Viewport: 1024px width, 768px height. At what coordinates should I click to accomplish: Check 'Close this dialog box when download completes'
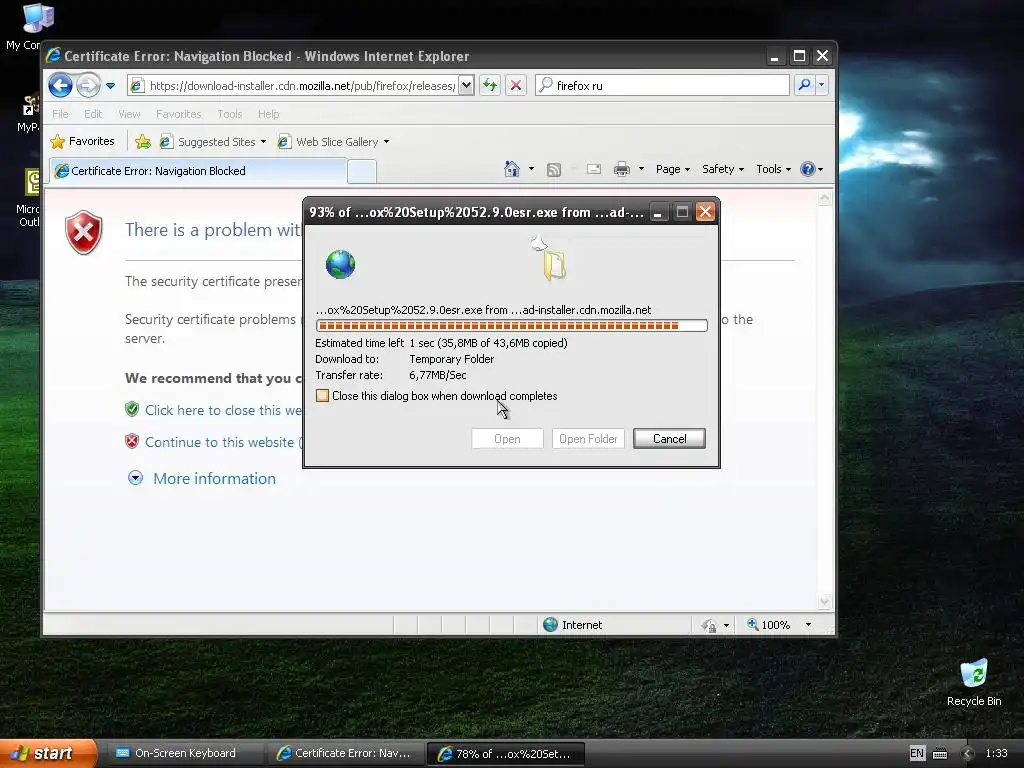[323, 396]
